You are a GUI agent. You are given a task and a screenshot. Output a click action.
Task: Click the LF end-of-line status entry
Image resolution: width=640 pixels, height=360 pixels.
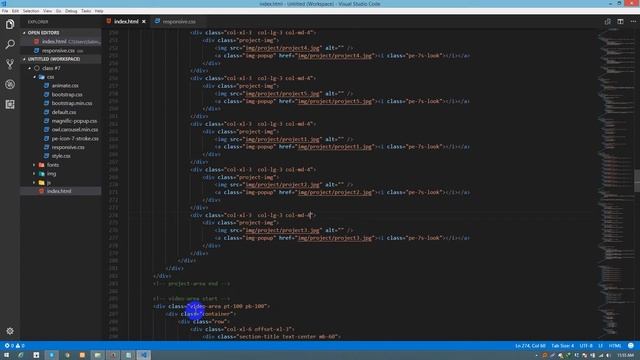600,346
